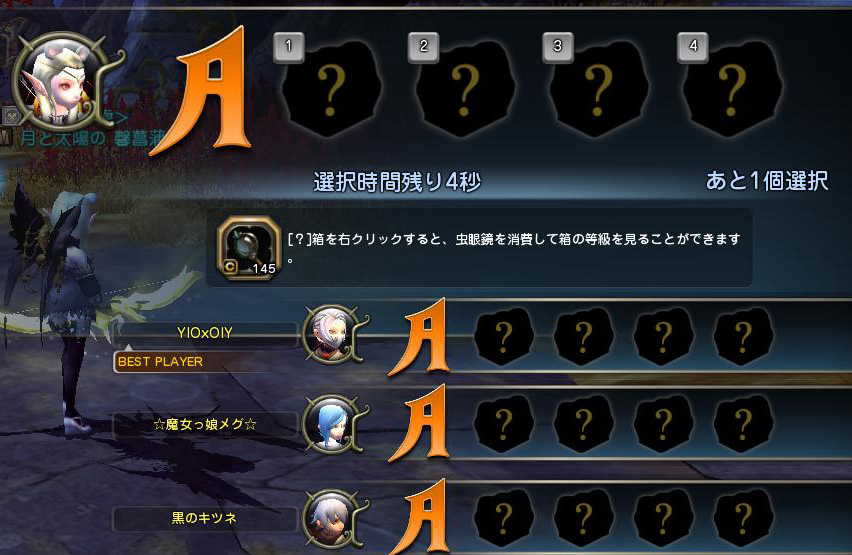Click the 黒のキツネ player name label
This screenshot has width=852, height=555.
[x=205, y=518]
